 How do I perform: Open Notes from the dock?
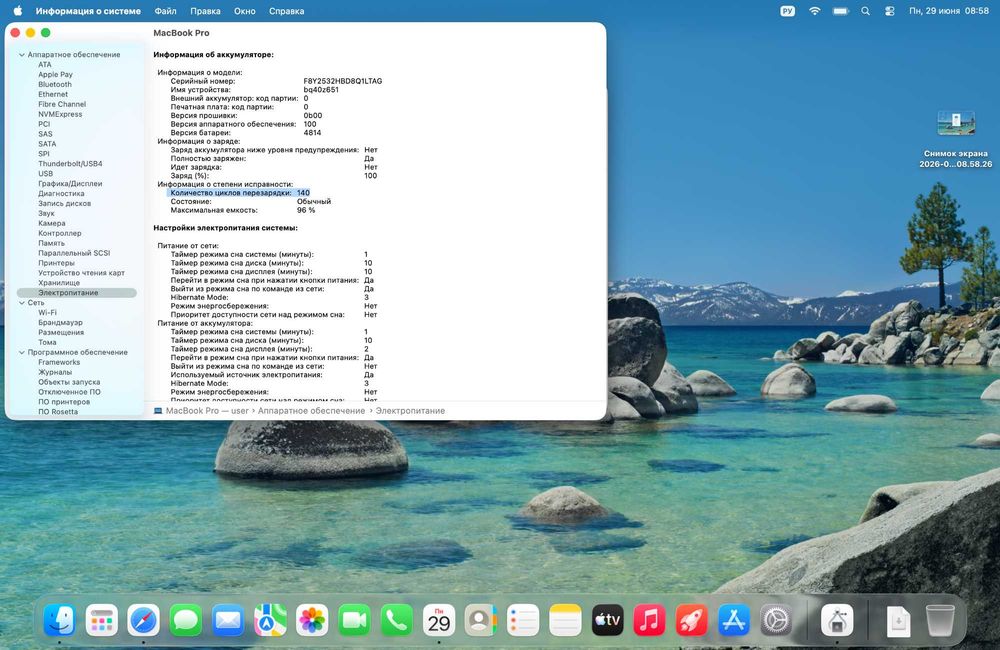(565, 620)
